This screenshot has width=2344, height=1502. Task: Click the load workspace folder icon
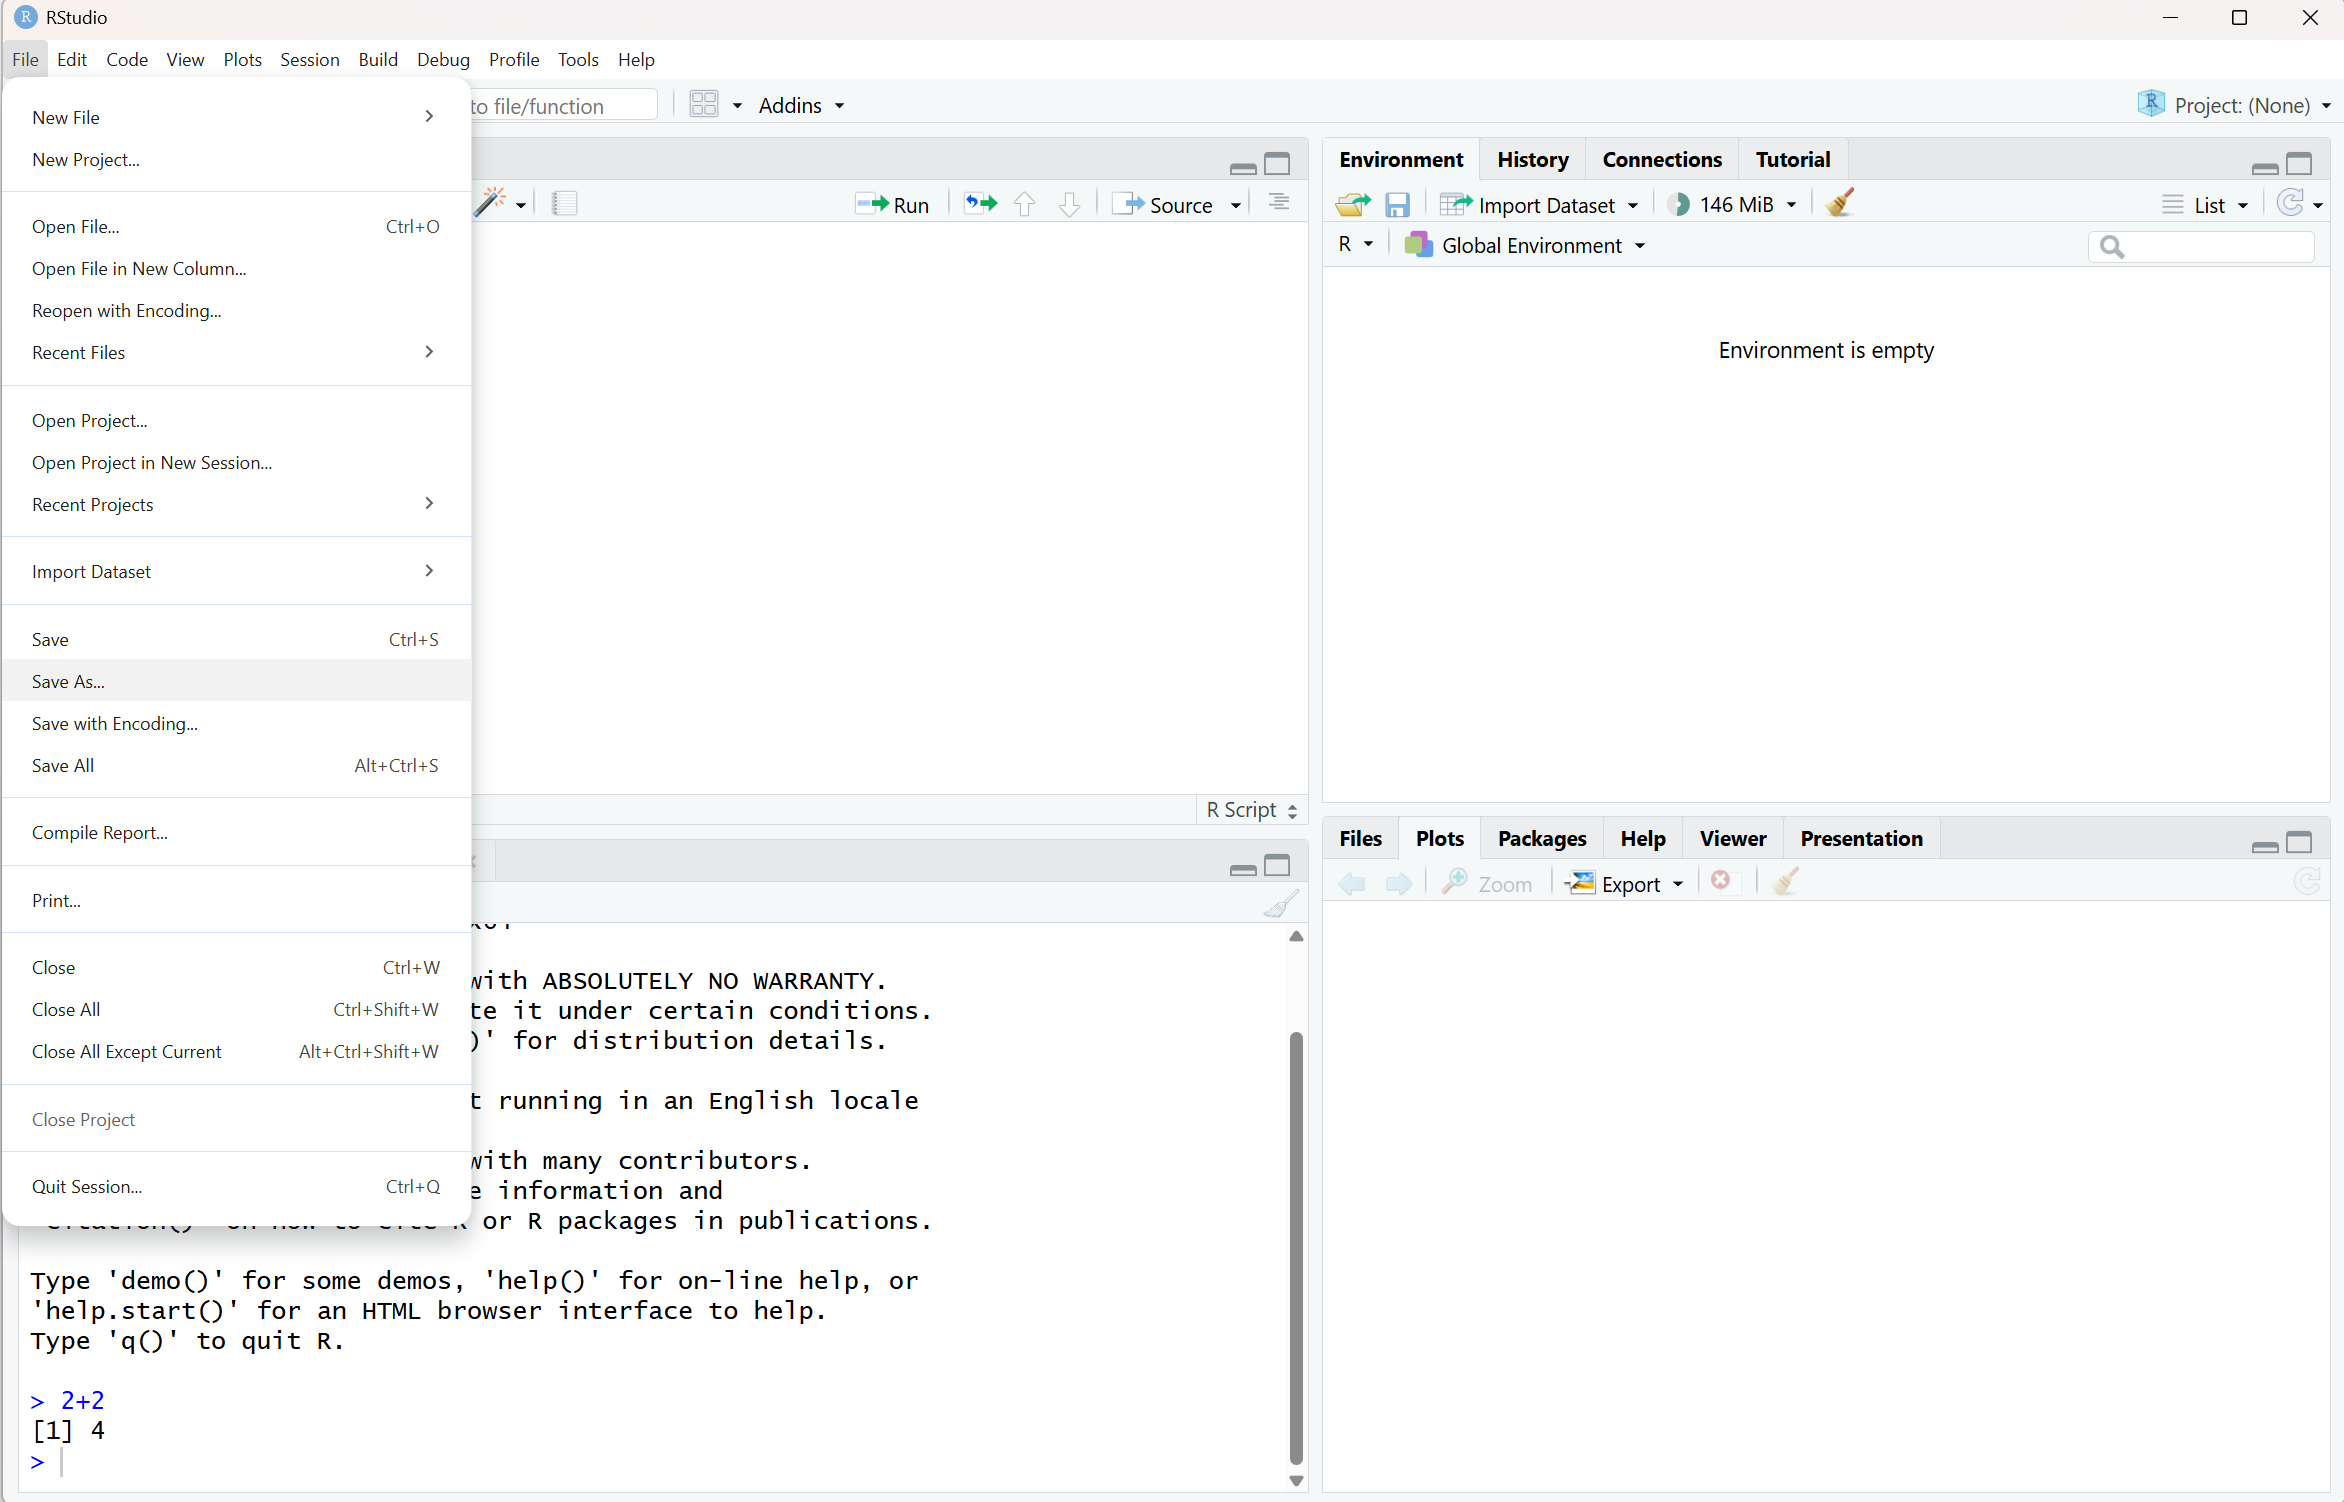1352,205
